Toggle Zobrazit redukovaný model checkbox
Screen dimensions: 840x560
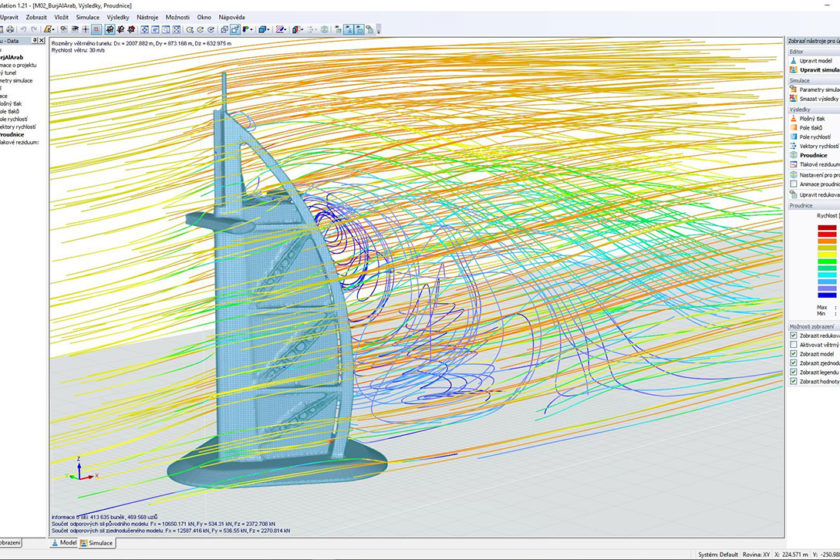click(793, 335)
